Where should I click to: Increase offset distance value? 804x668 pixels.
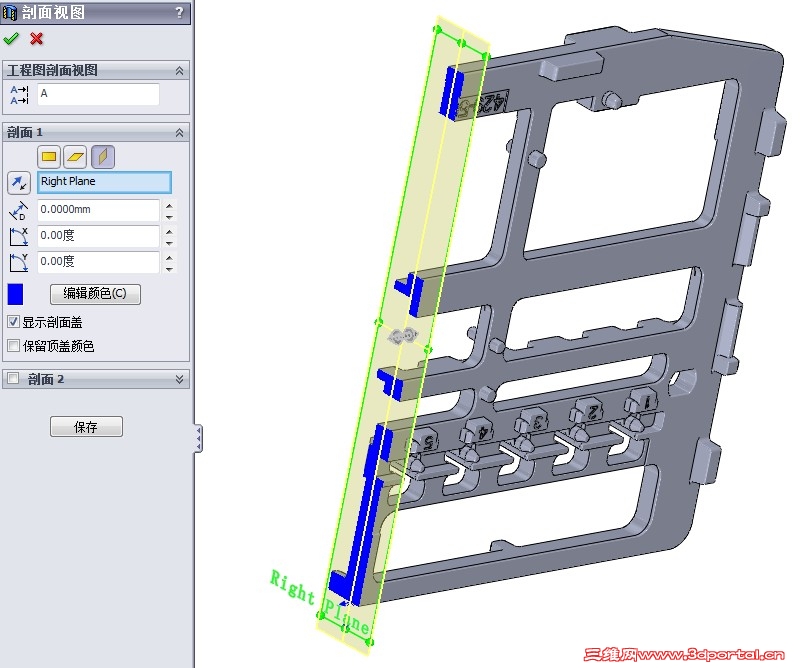(x=169, y=205)
